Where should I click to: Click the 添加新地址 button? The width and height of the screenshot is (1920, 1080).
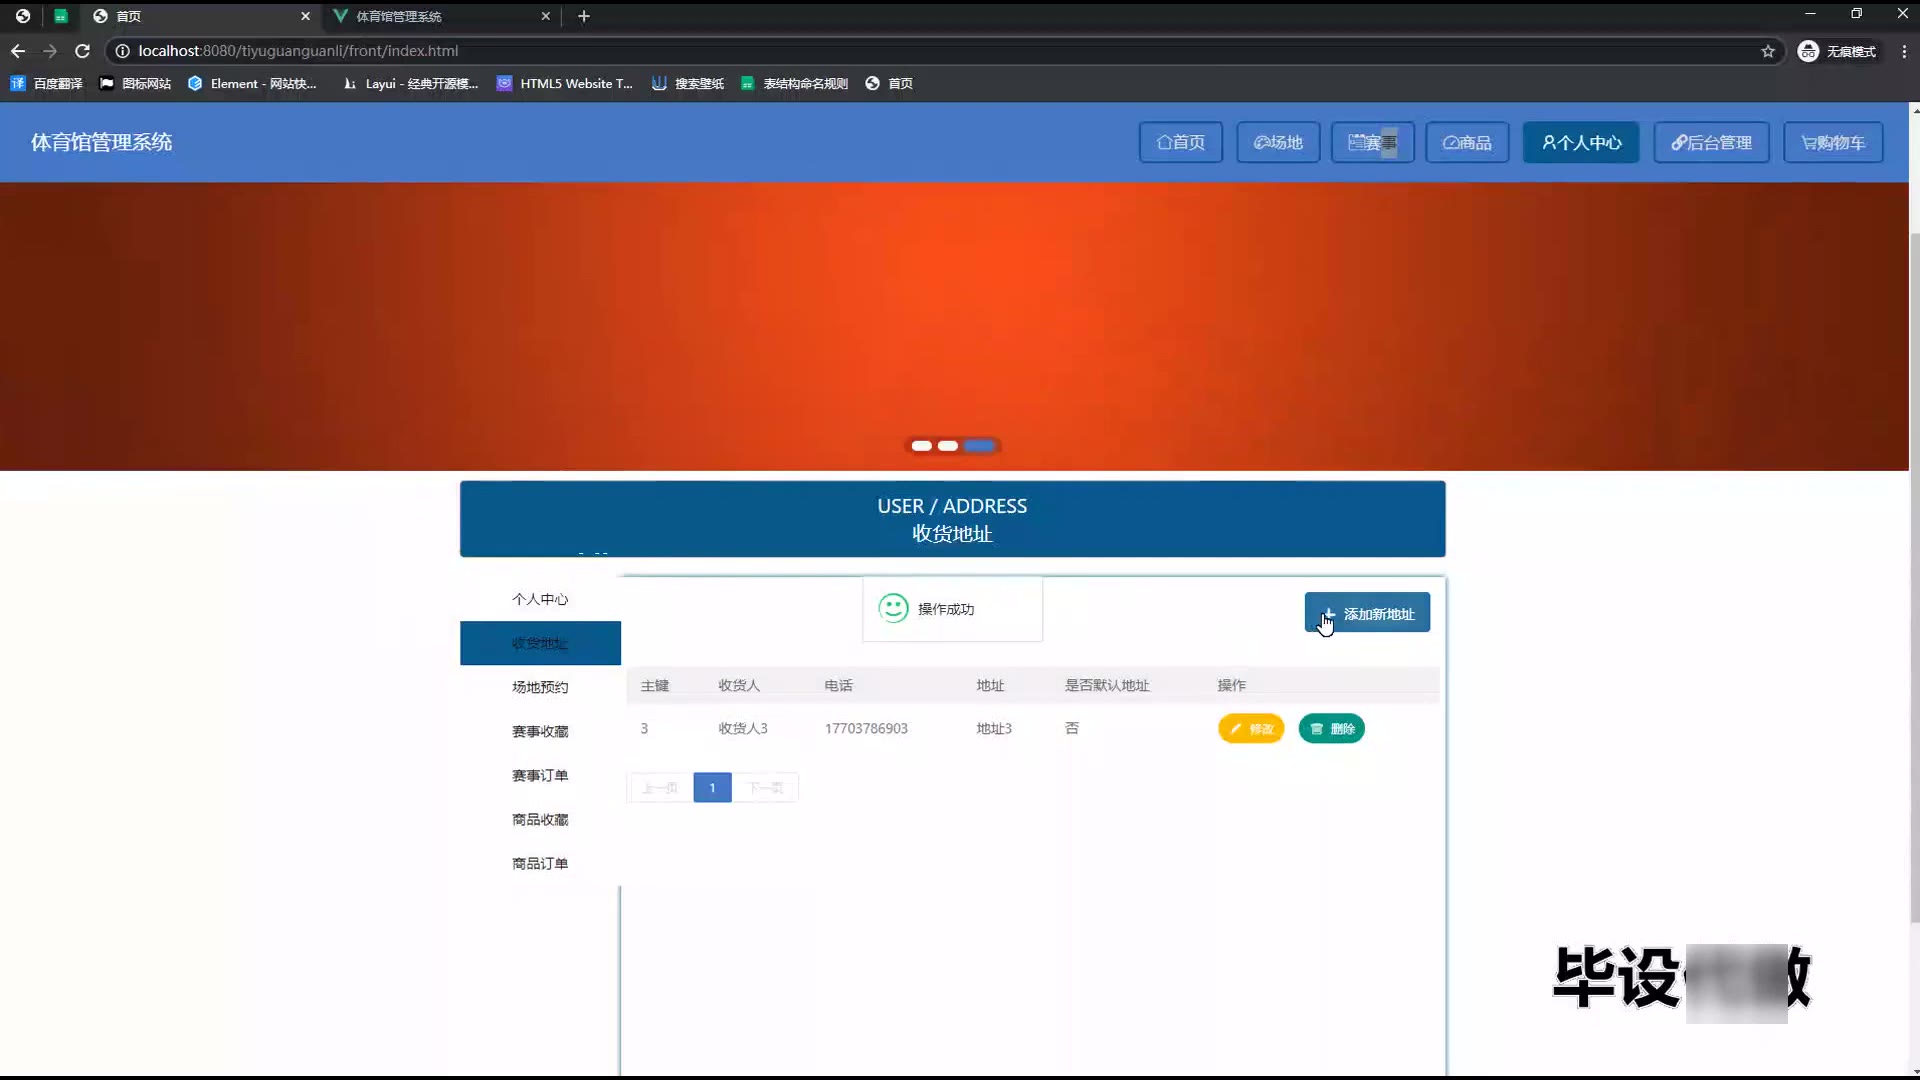click(1367, 614)
